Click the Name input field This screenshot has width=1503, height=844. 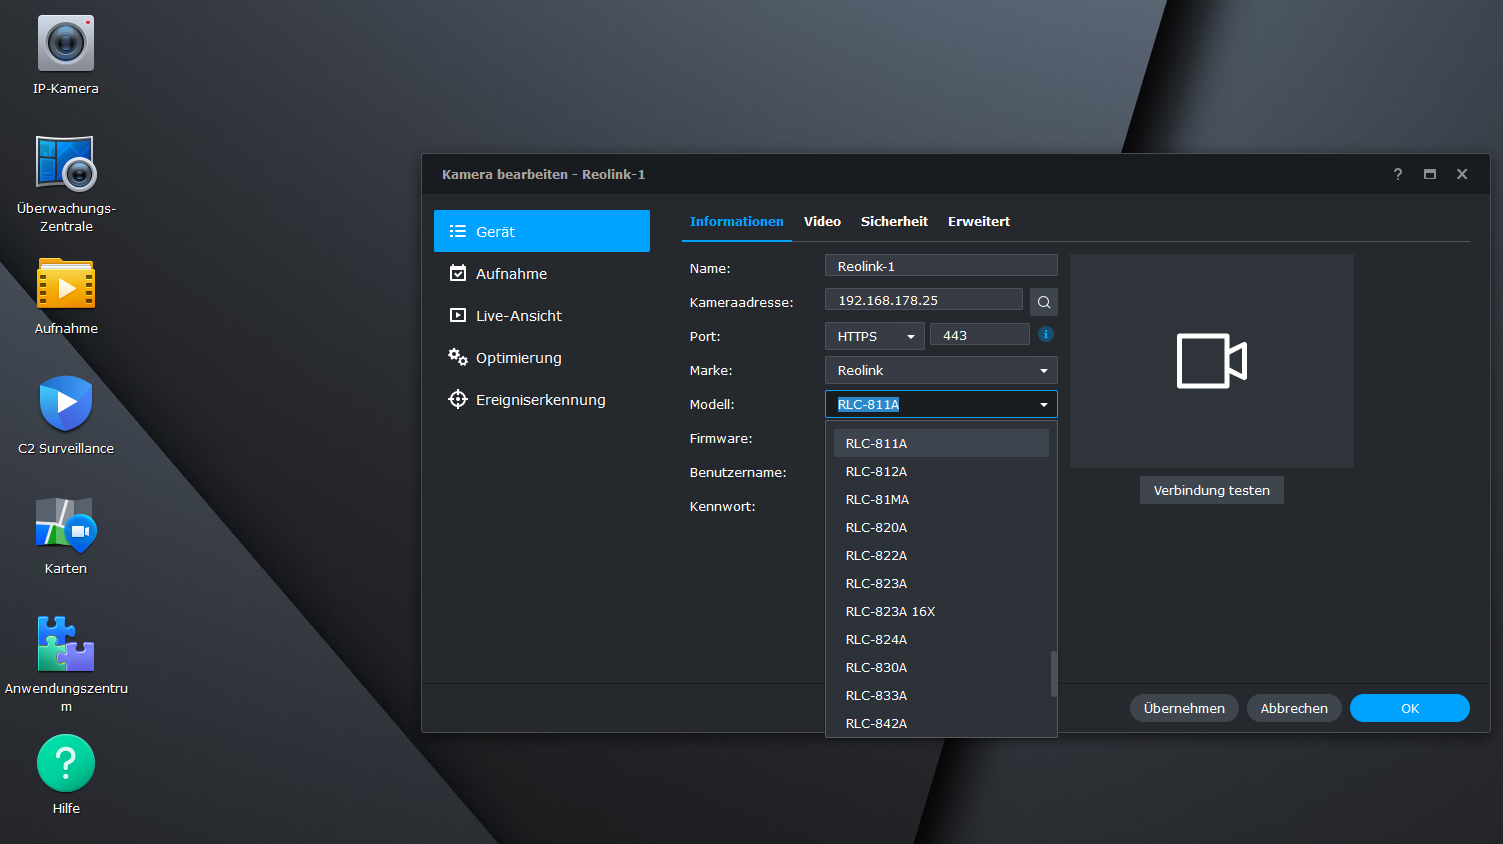941,266
